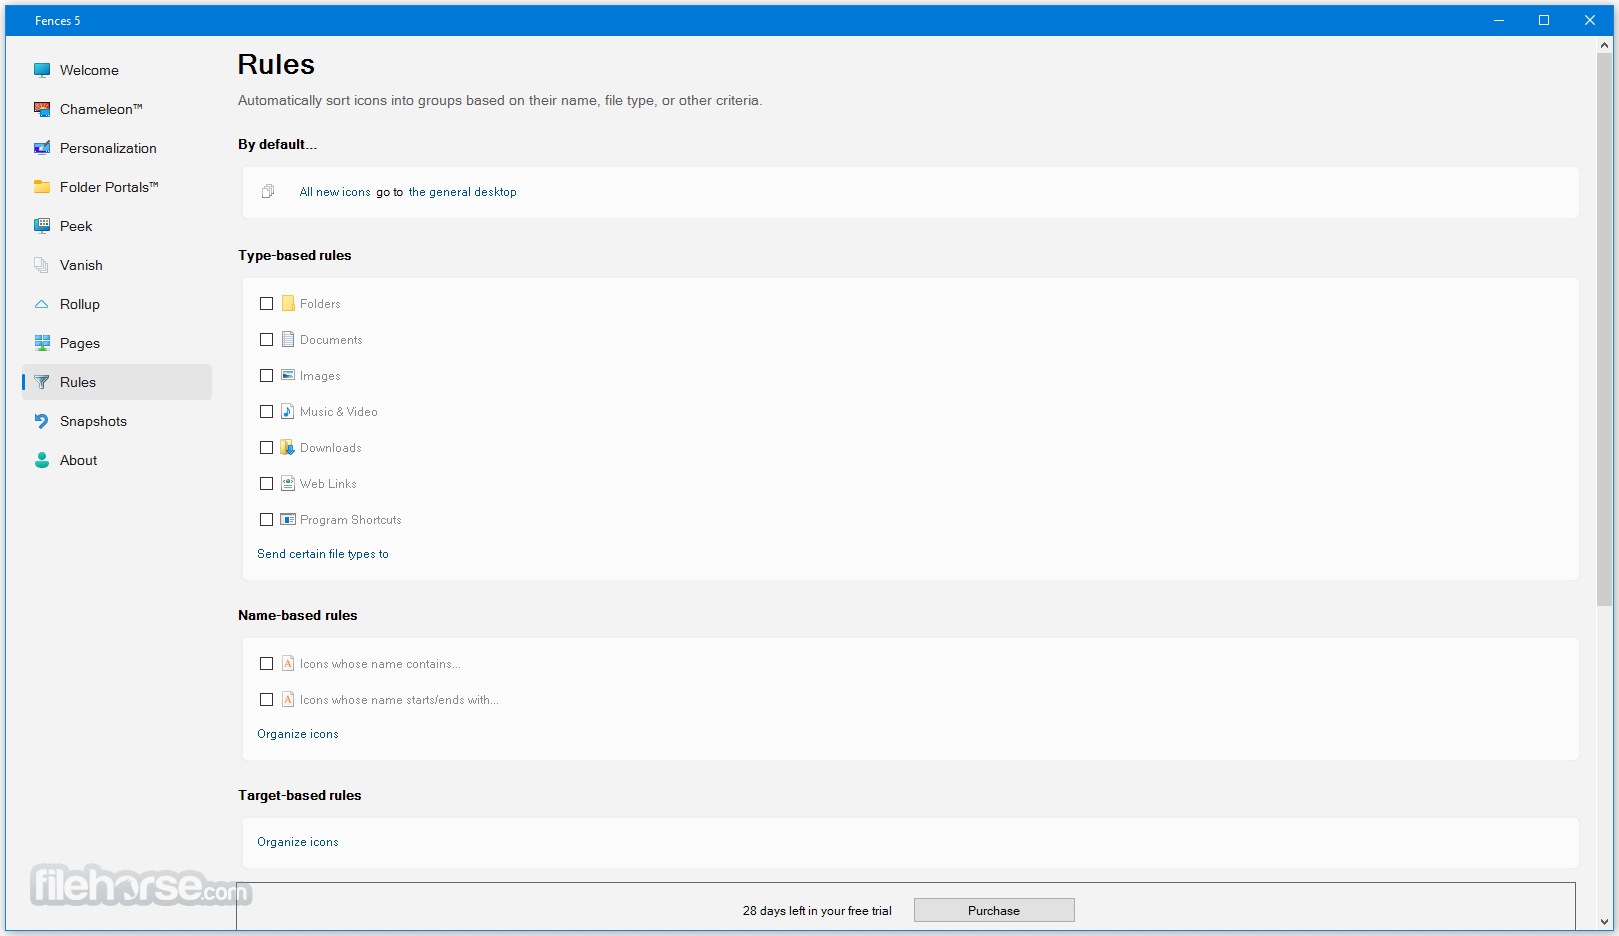The image size is (1619, 936).
Task: Click the Purchase button
Action: tap(994, 910)
